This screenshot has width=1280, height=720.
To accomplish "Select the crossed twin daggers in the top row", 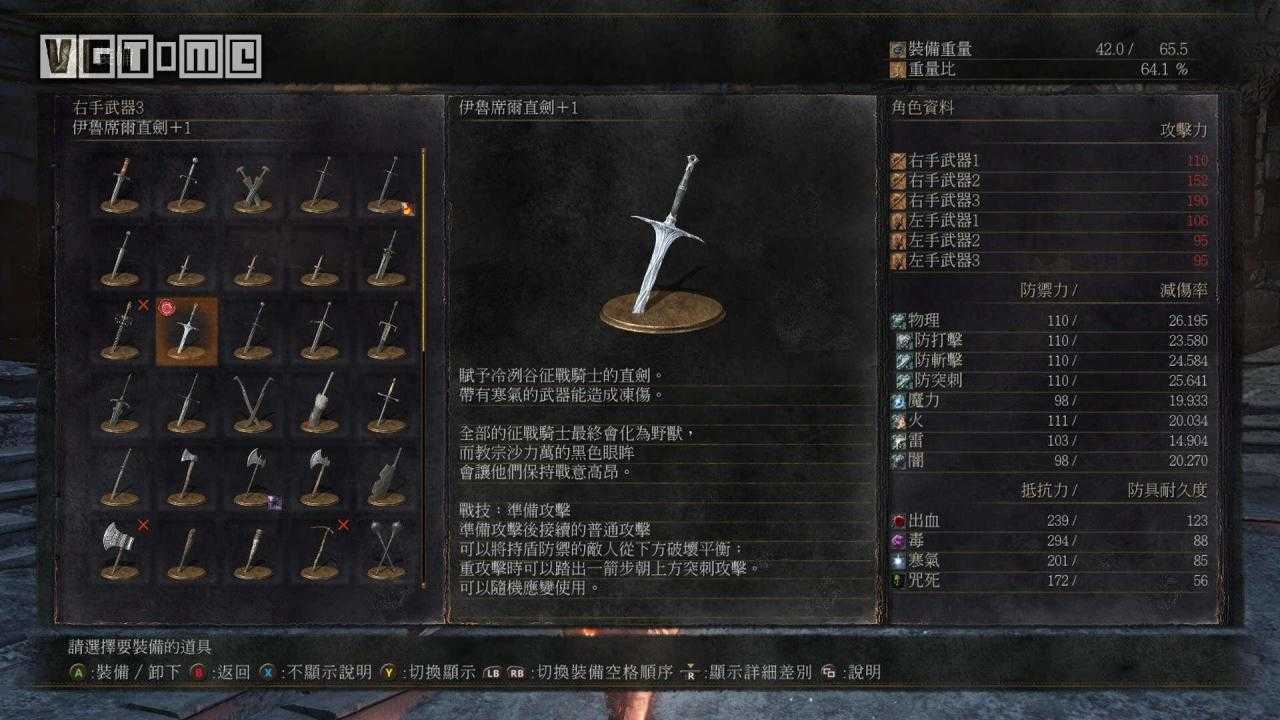I will point(253,185).
